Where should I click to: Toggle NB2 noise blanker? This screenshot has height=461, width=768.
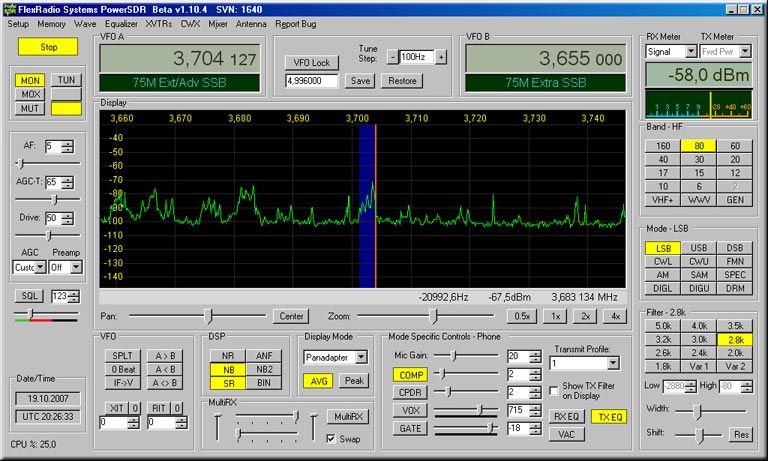[264, 369]
